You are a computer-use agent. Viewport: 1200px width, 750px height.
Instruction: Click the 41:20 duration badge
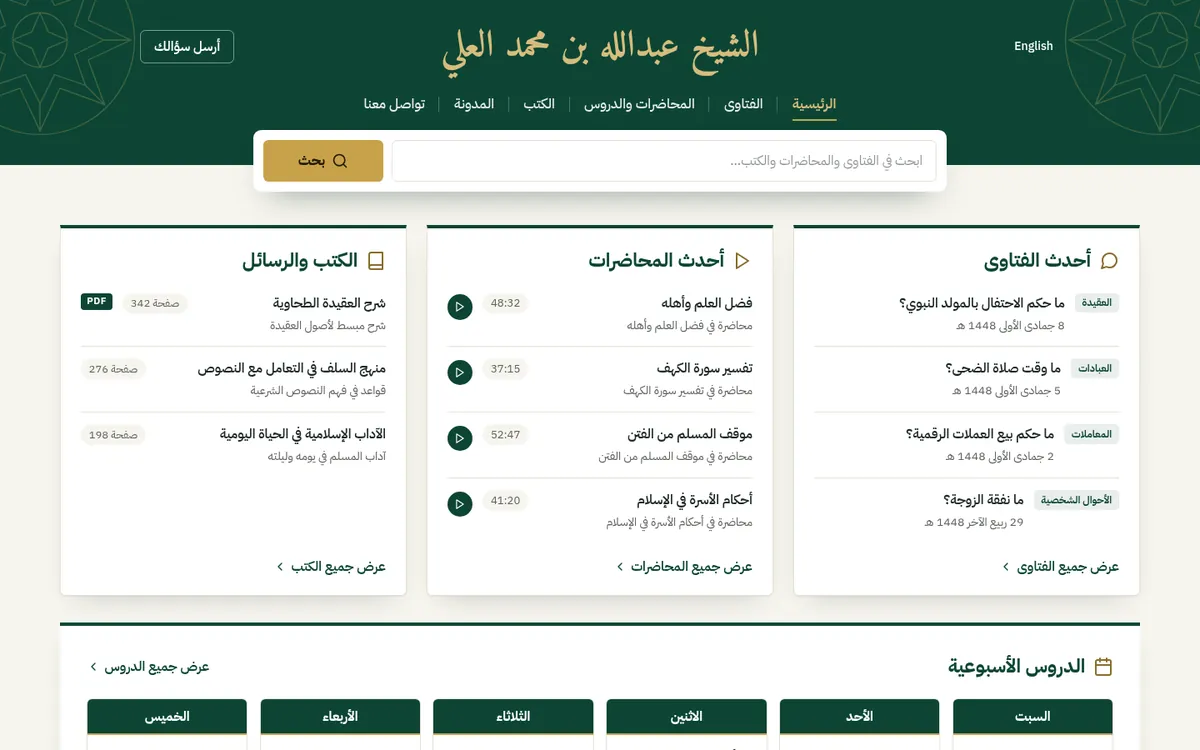pos(506,501)
